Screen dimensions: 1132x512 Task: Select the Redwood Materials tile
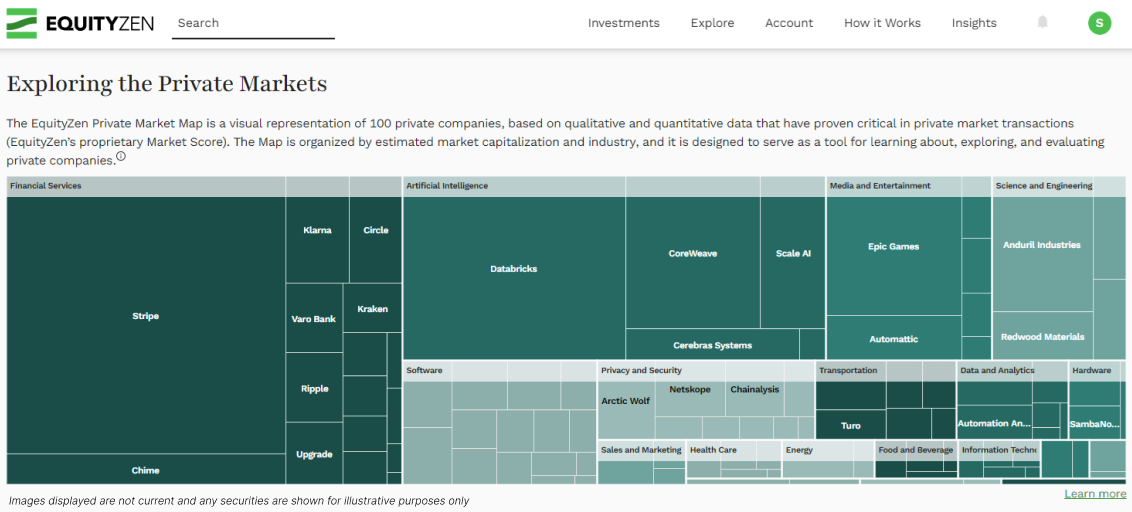click(1042, 336)
